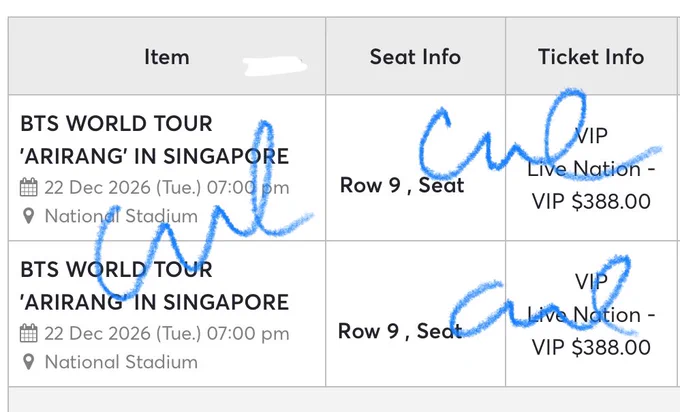Screen dimensions: 680x412
Task: Click the location pin icon in first row
Action: tap(29, 216)
